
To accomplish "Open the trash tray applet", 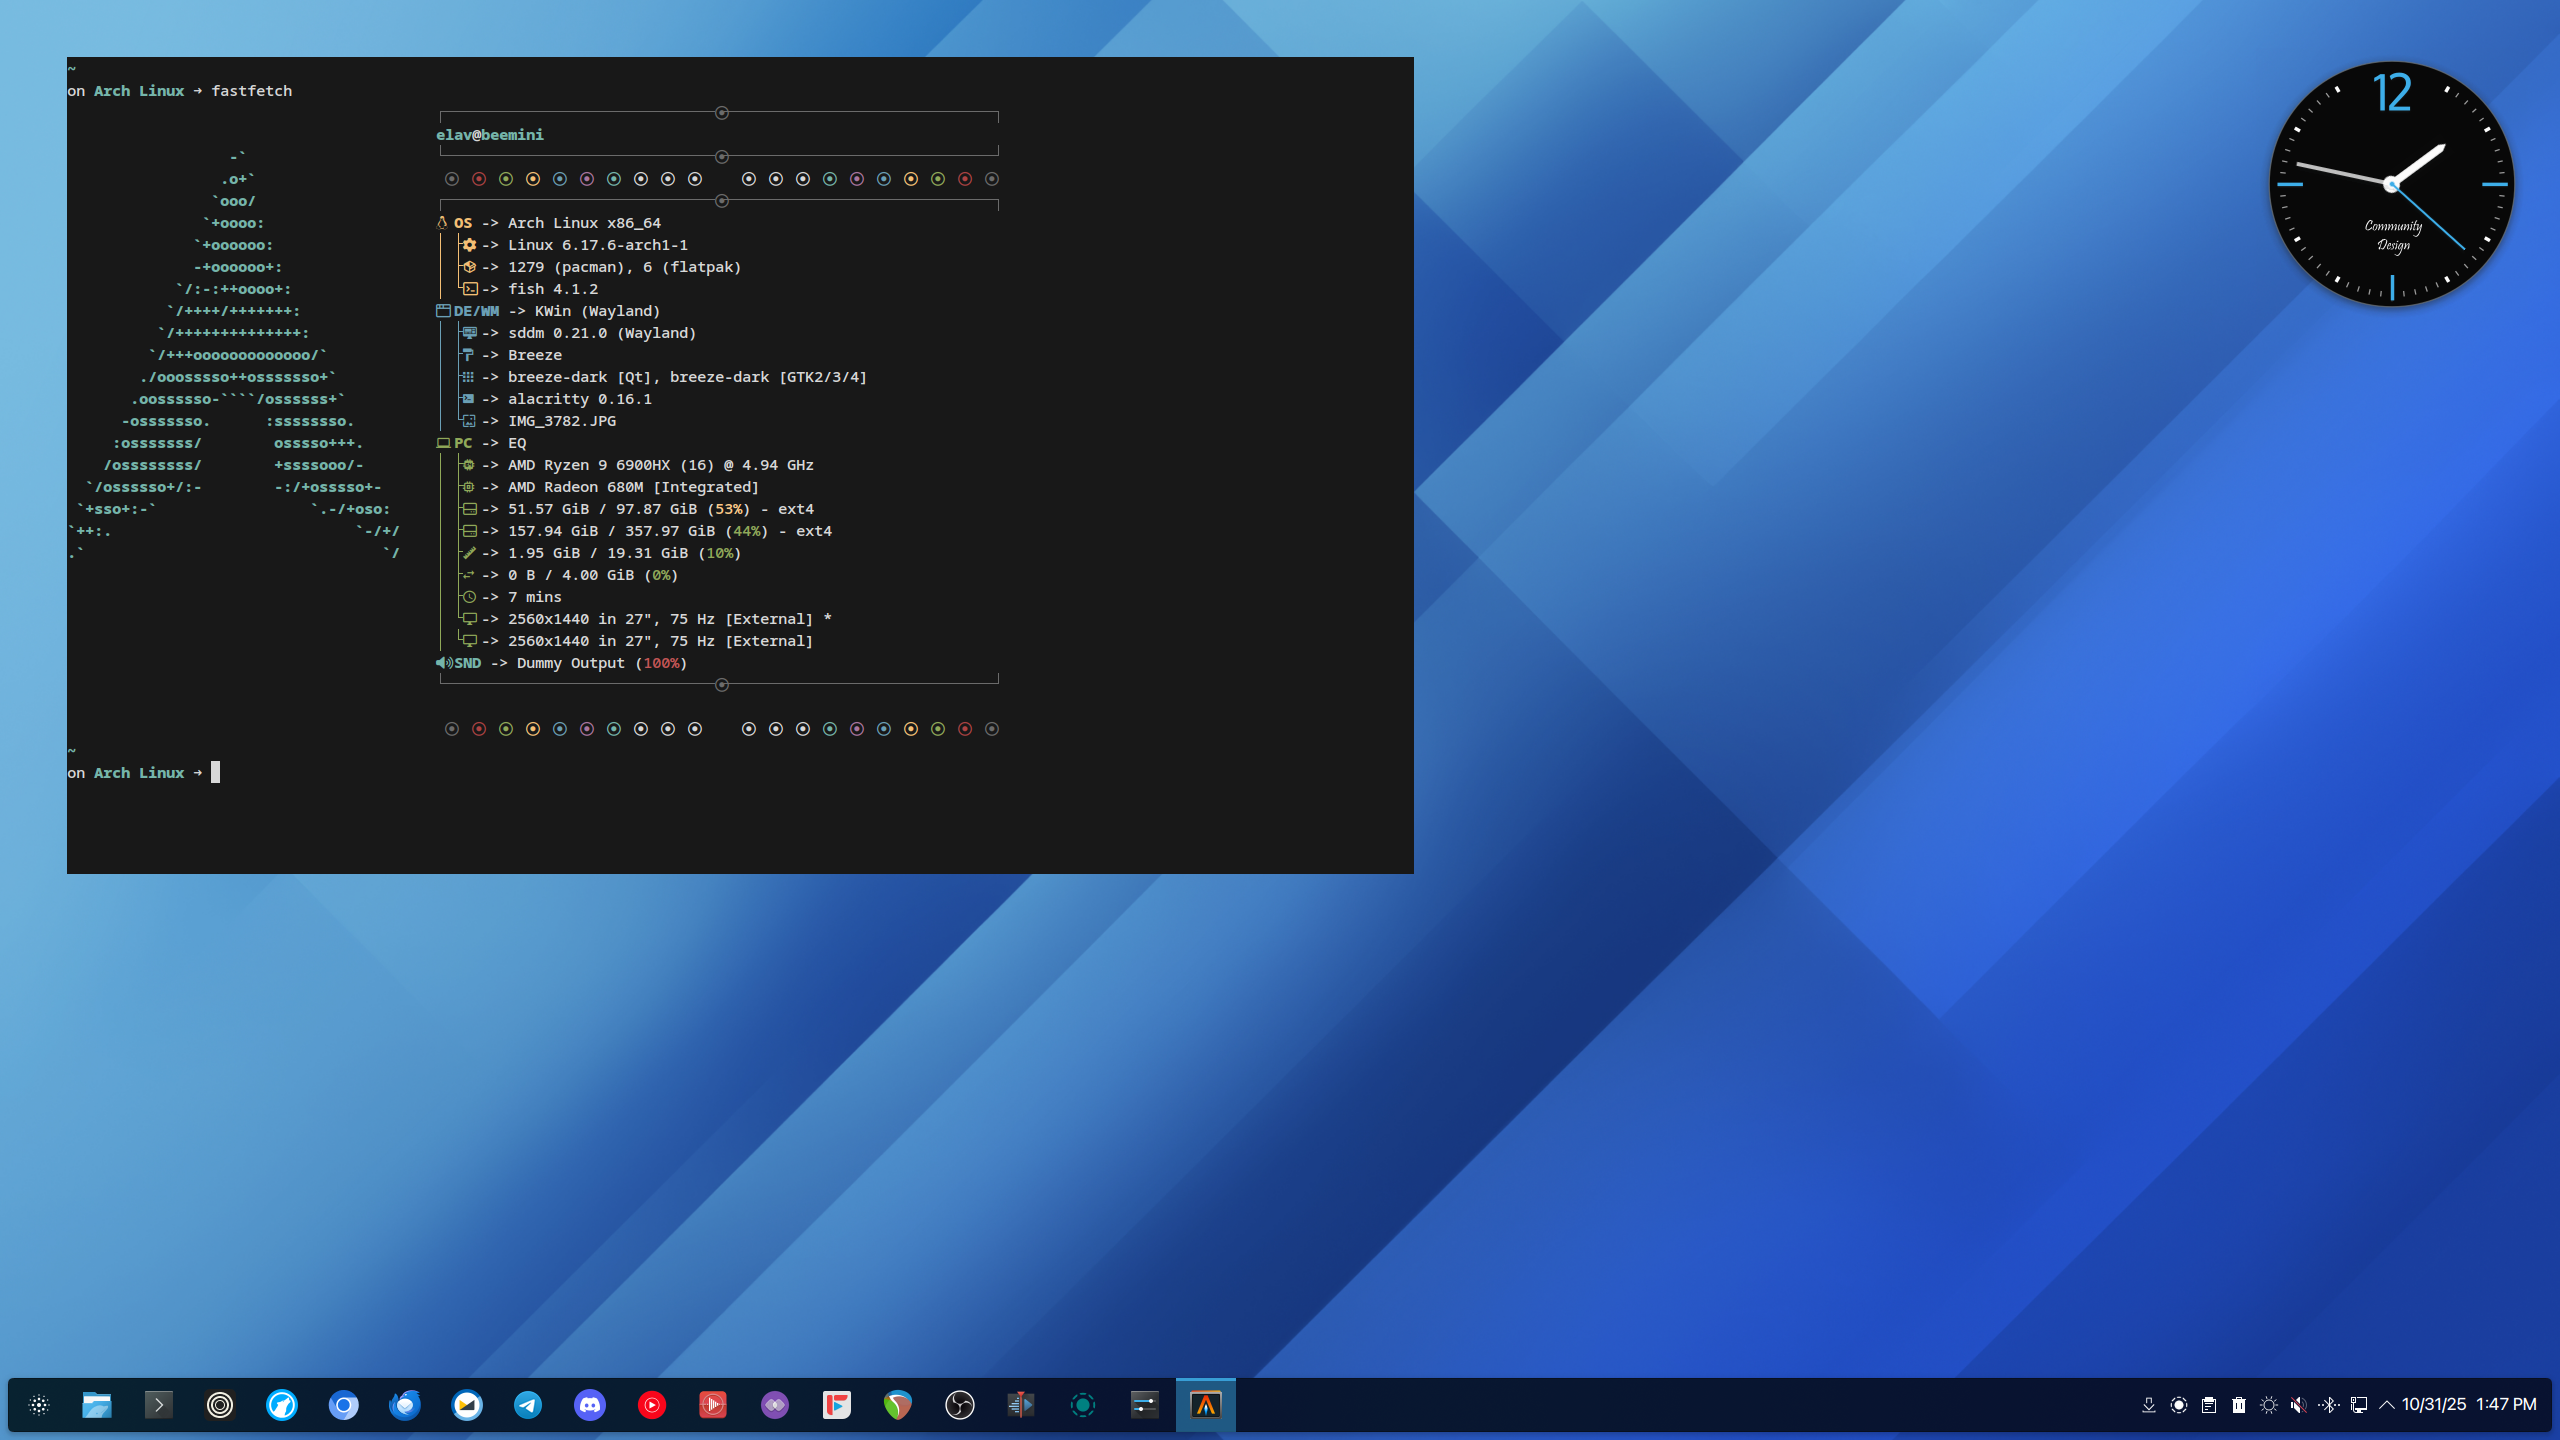I will [2239, 1405].
